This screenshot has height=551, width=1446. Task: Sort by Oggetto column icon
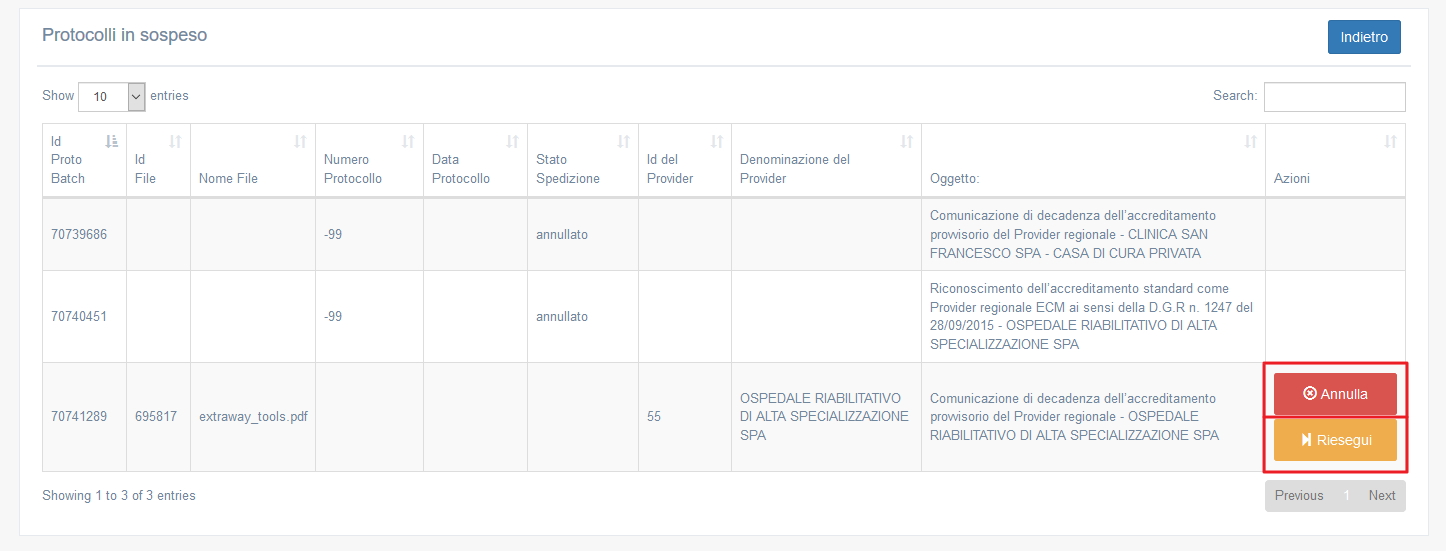point(1250,142)
